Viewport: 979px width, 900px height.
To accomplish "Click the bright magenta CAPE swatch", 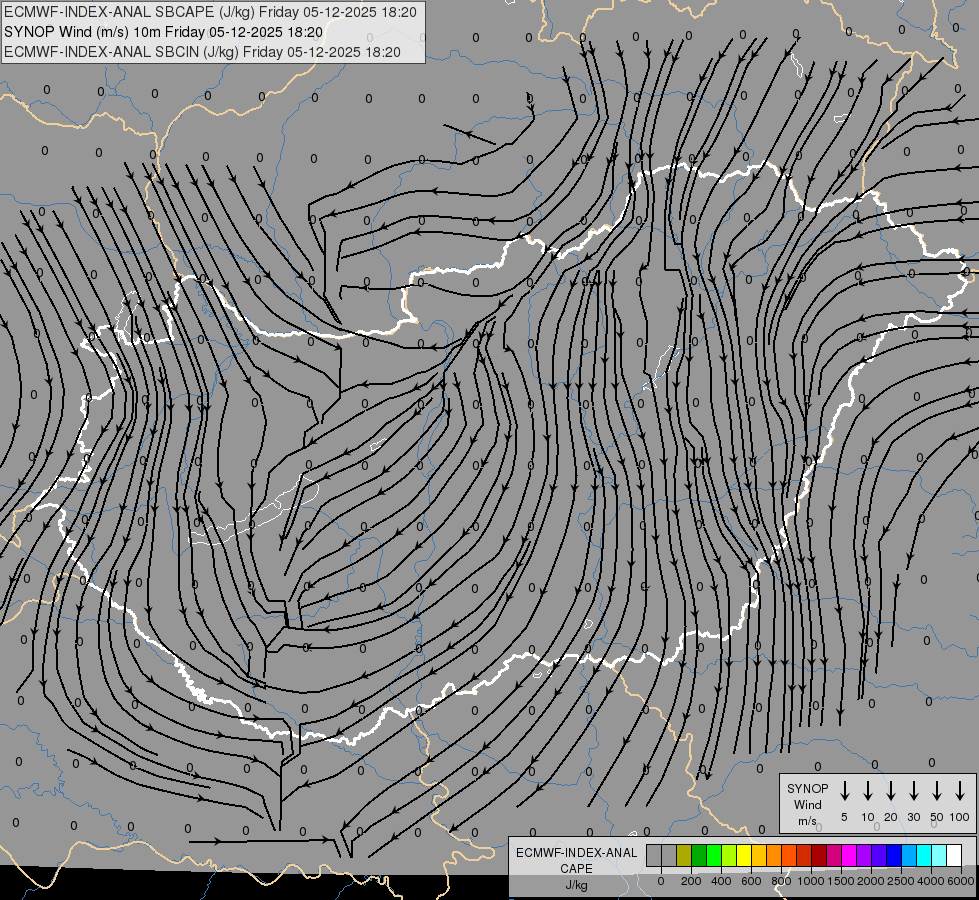I will point(849,855).
